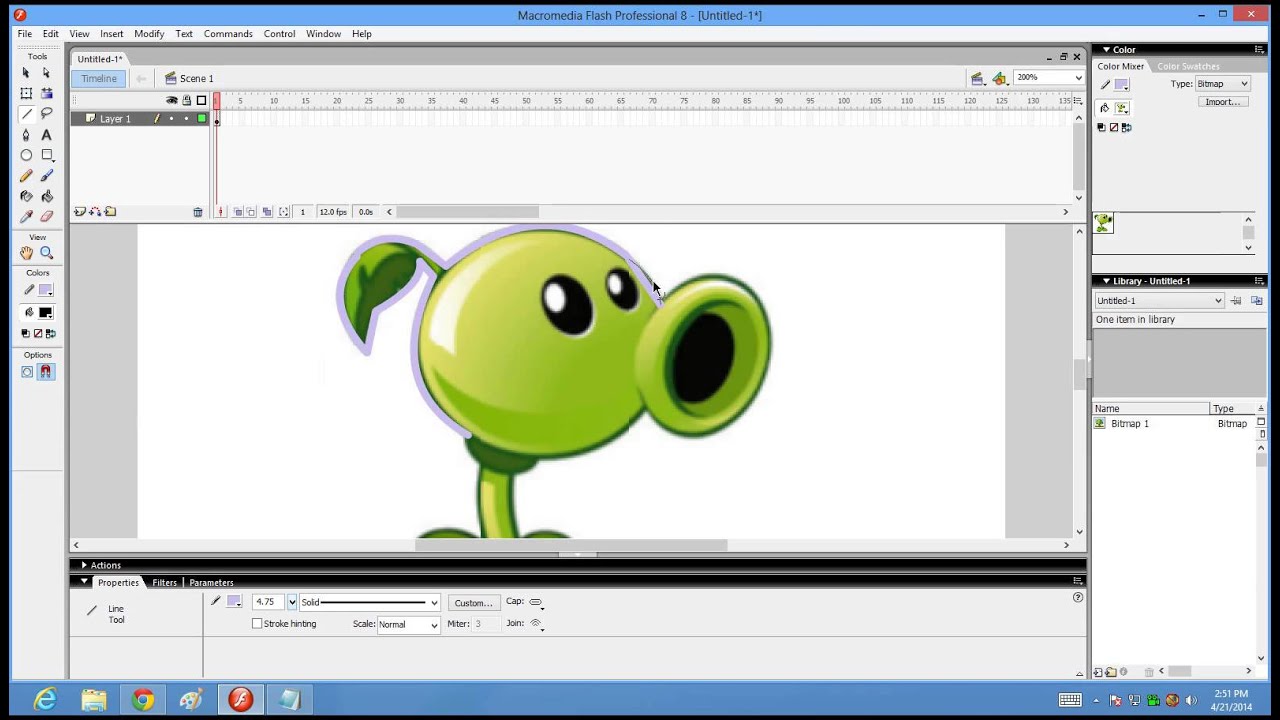
Task: Open the File menu
Action: coord(24,34)
